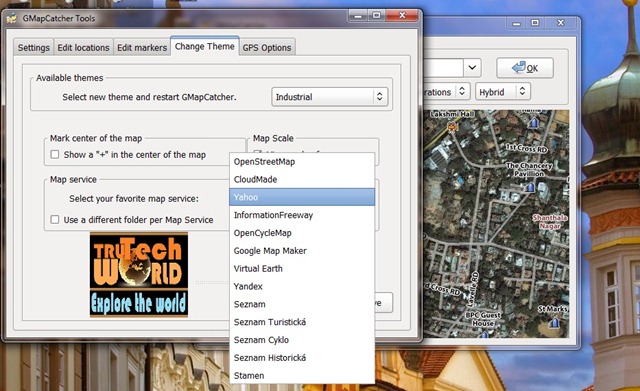Click the orange marker near Lakshmi Hall

[x=452, y=128]
